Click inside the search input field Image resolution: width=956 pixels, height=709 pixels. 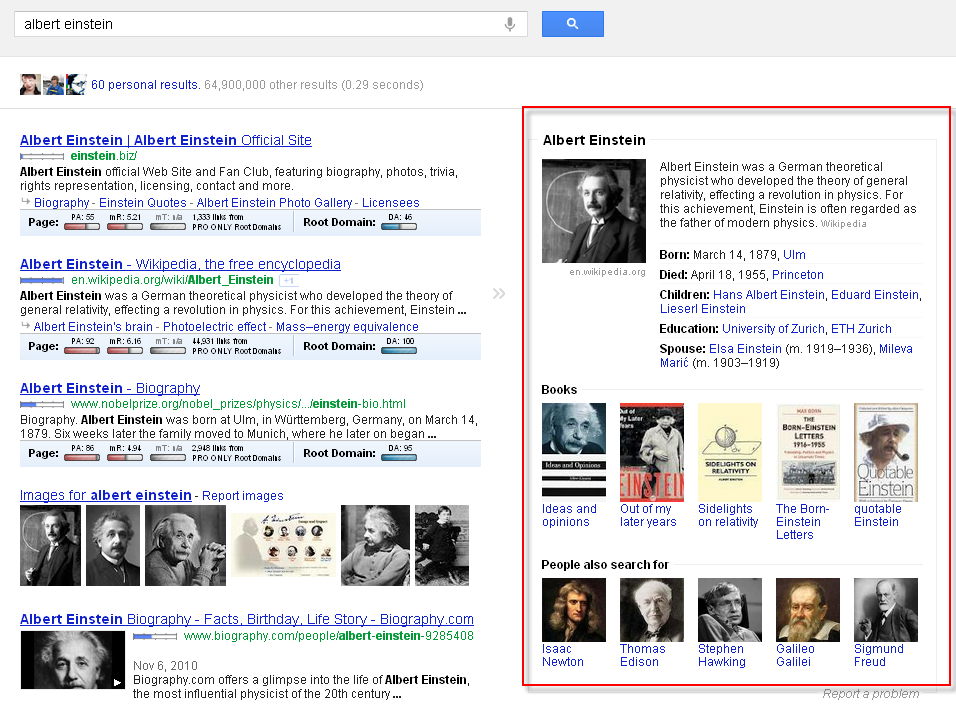click(x=255, y=24)
